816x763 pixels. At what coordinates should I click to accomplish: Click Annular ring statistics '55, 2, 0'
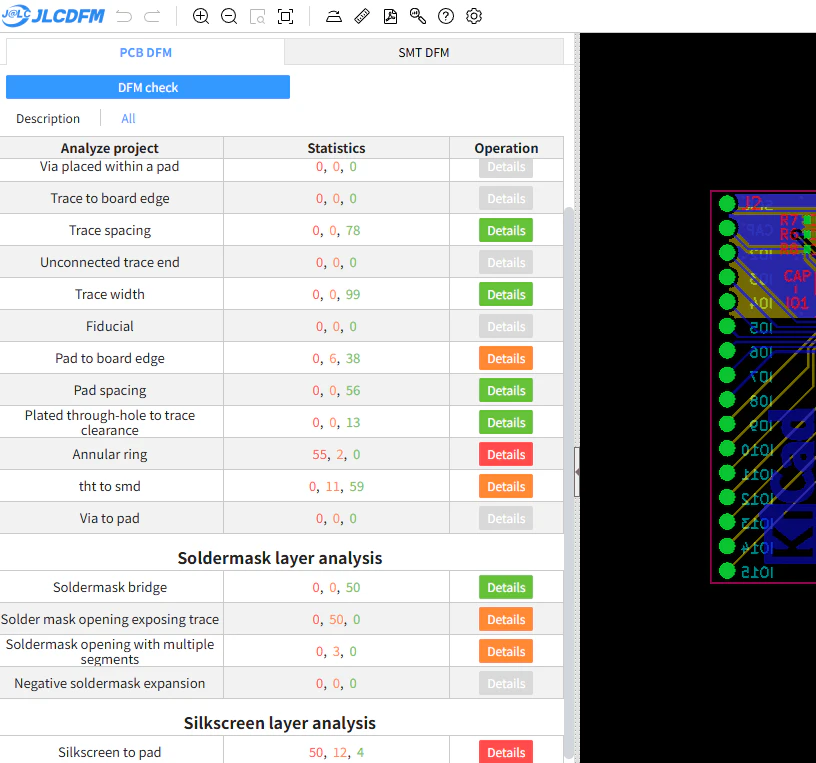click(336, 454)
